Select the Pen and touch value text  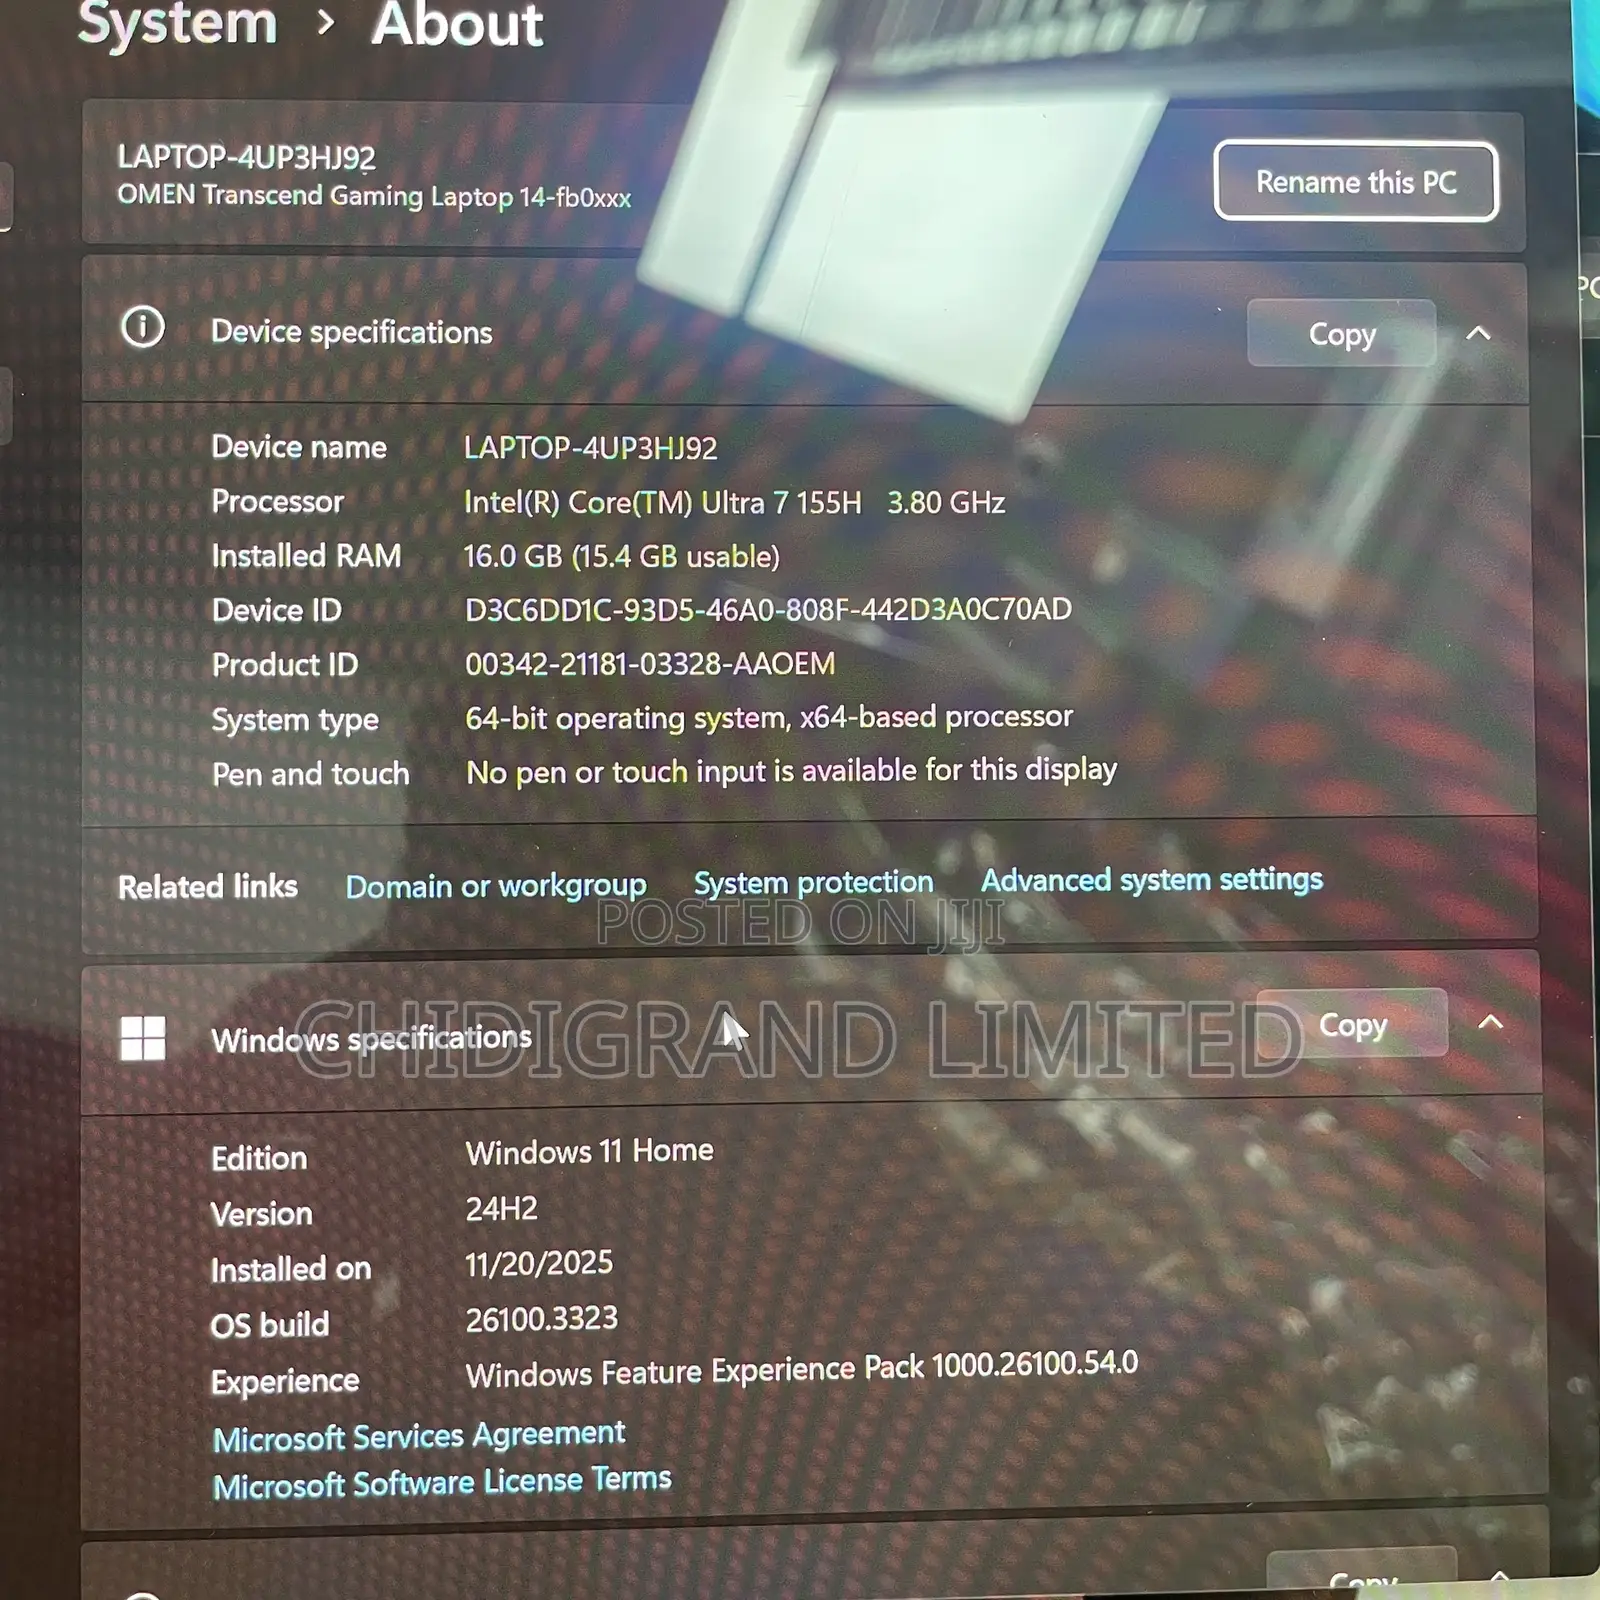point(791,771)
